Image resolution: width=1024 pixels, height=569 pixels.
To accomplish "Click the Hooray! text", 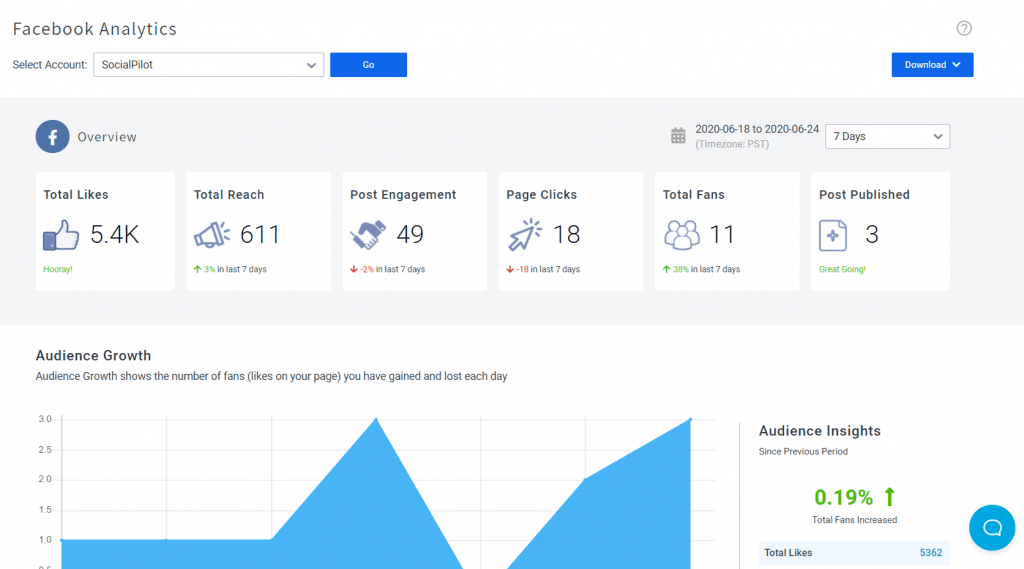I will point(57,269).
